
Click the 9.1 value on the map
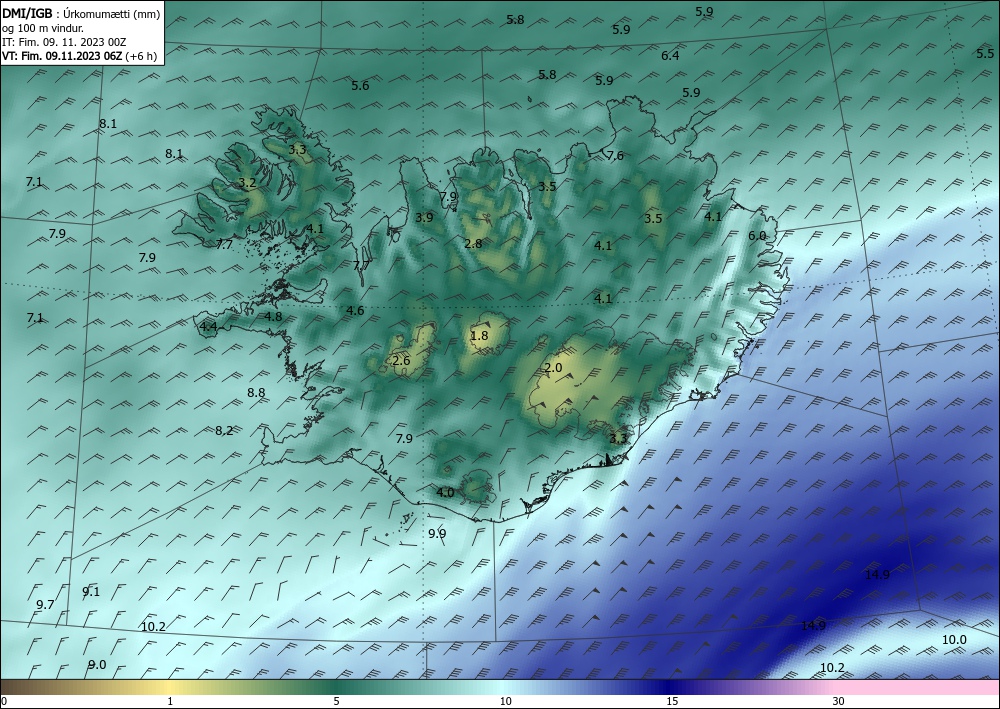pos(91,592)
